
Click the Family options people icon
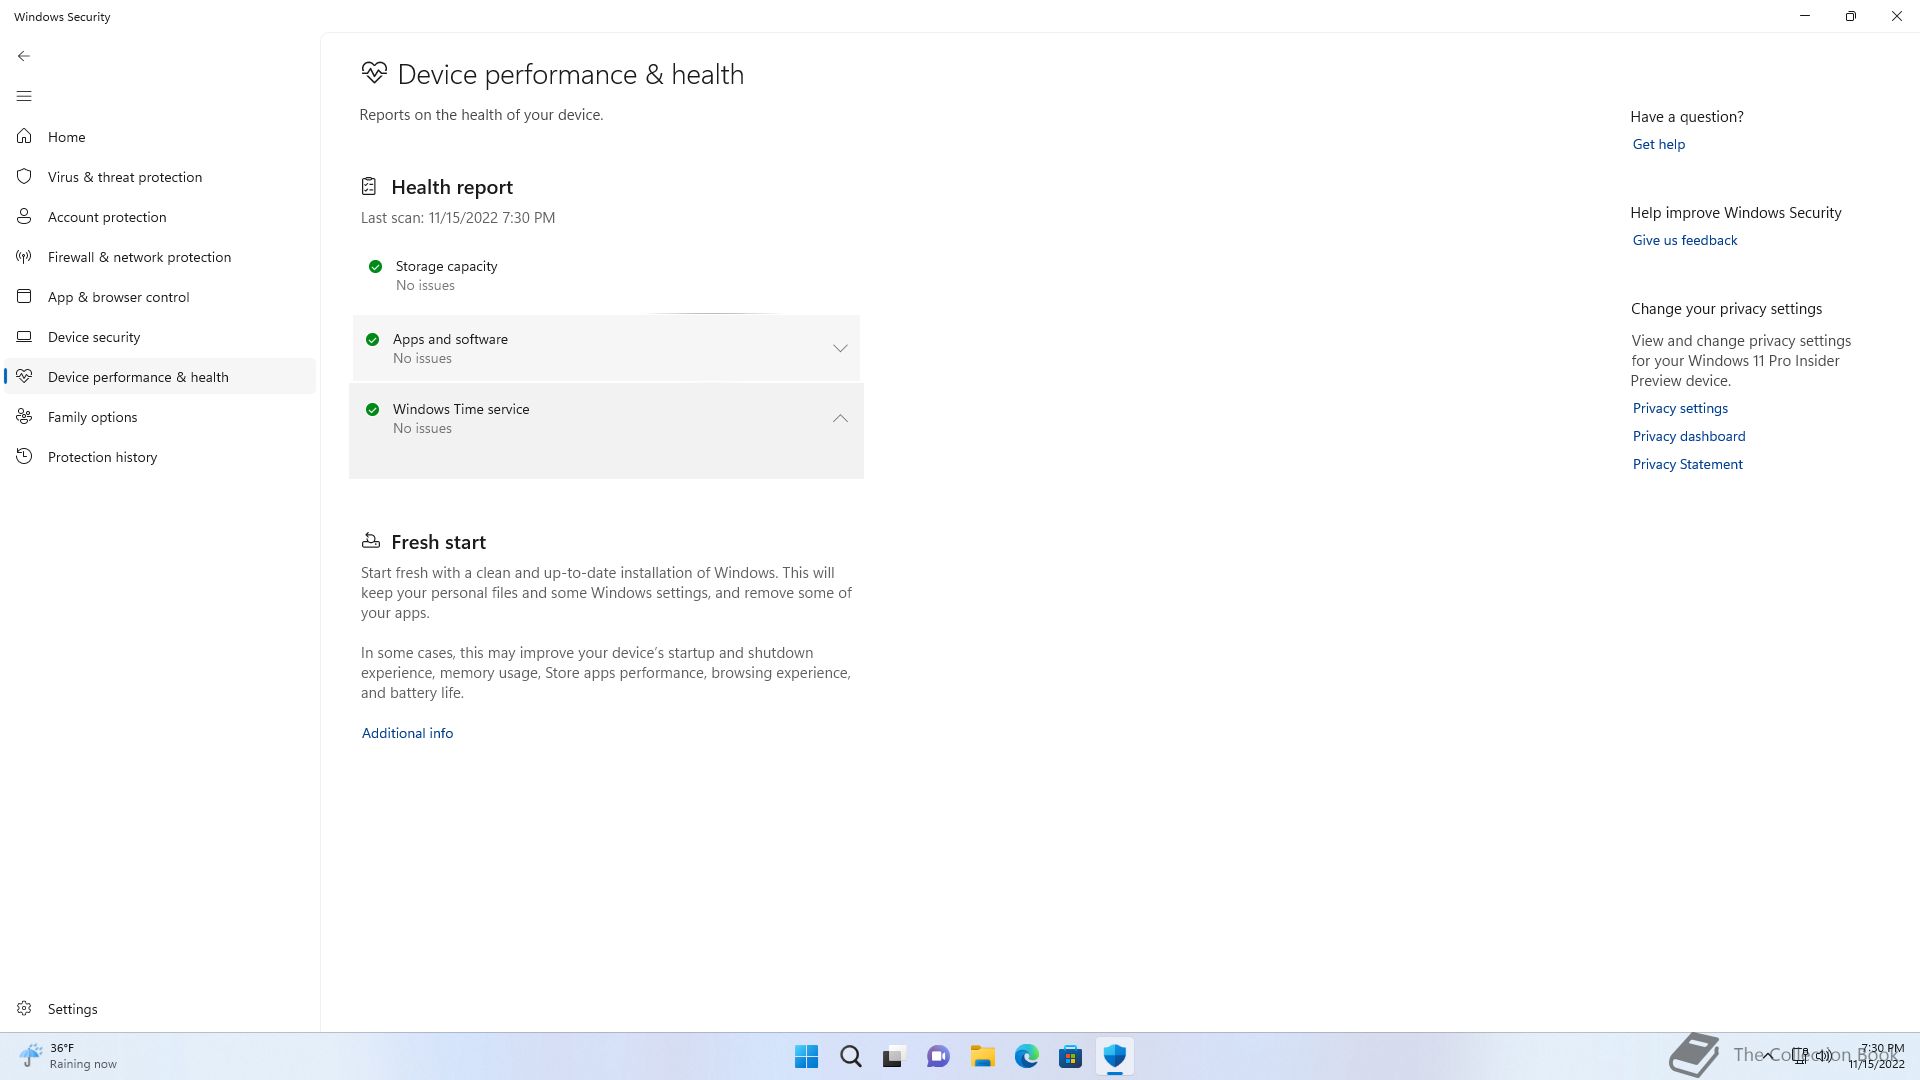[24, 416]
